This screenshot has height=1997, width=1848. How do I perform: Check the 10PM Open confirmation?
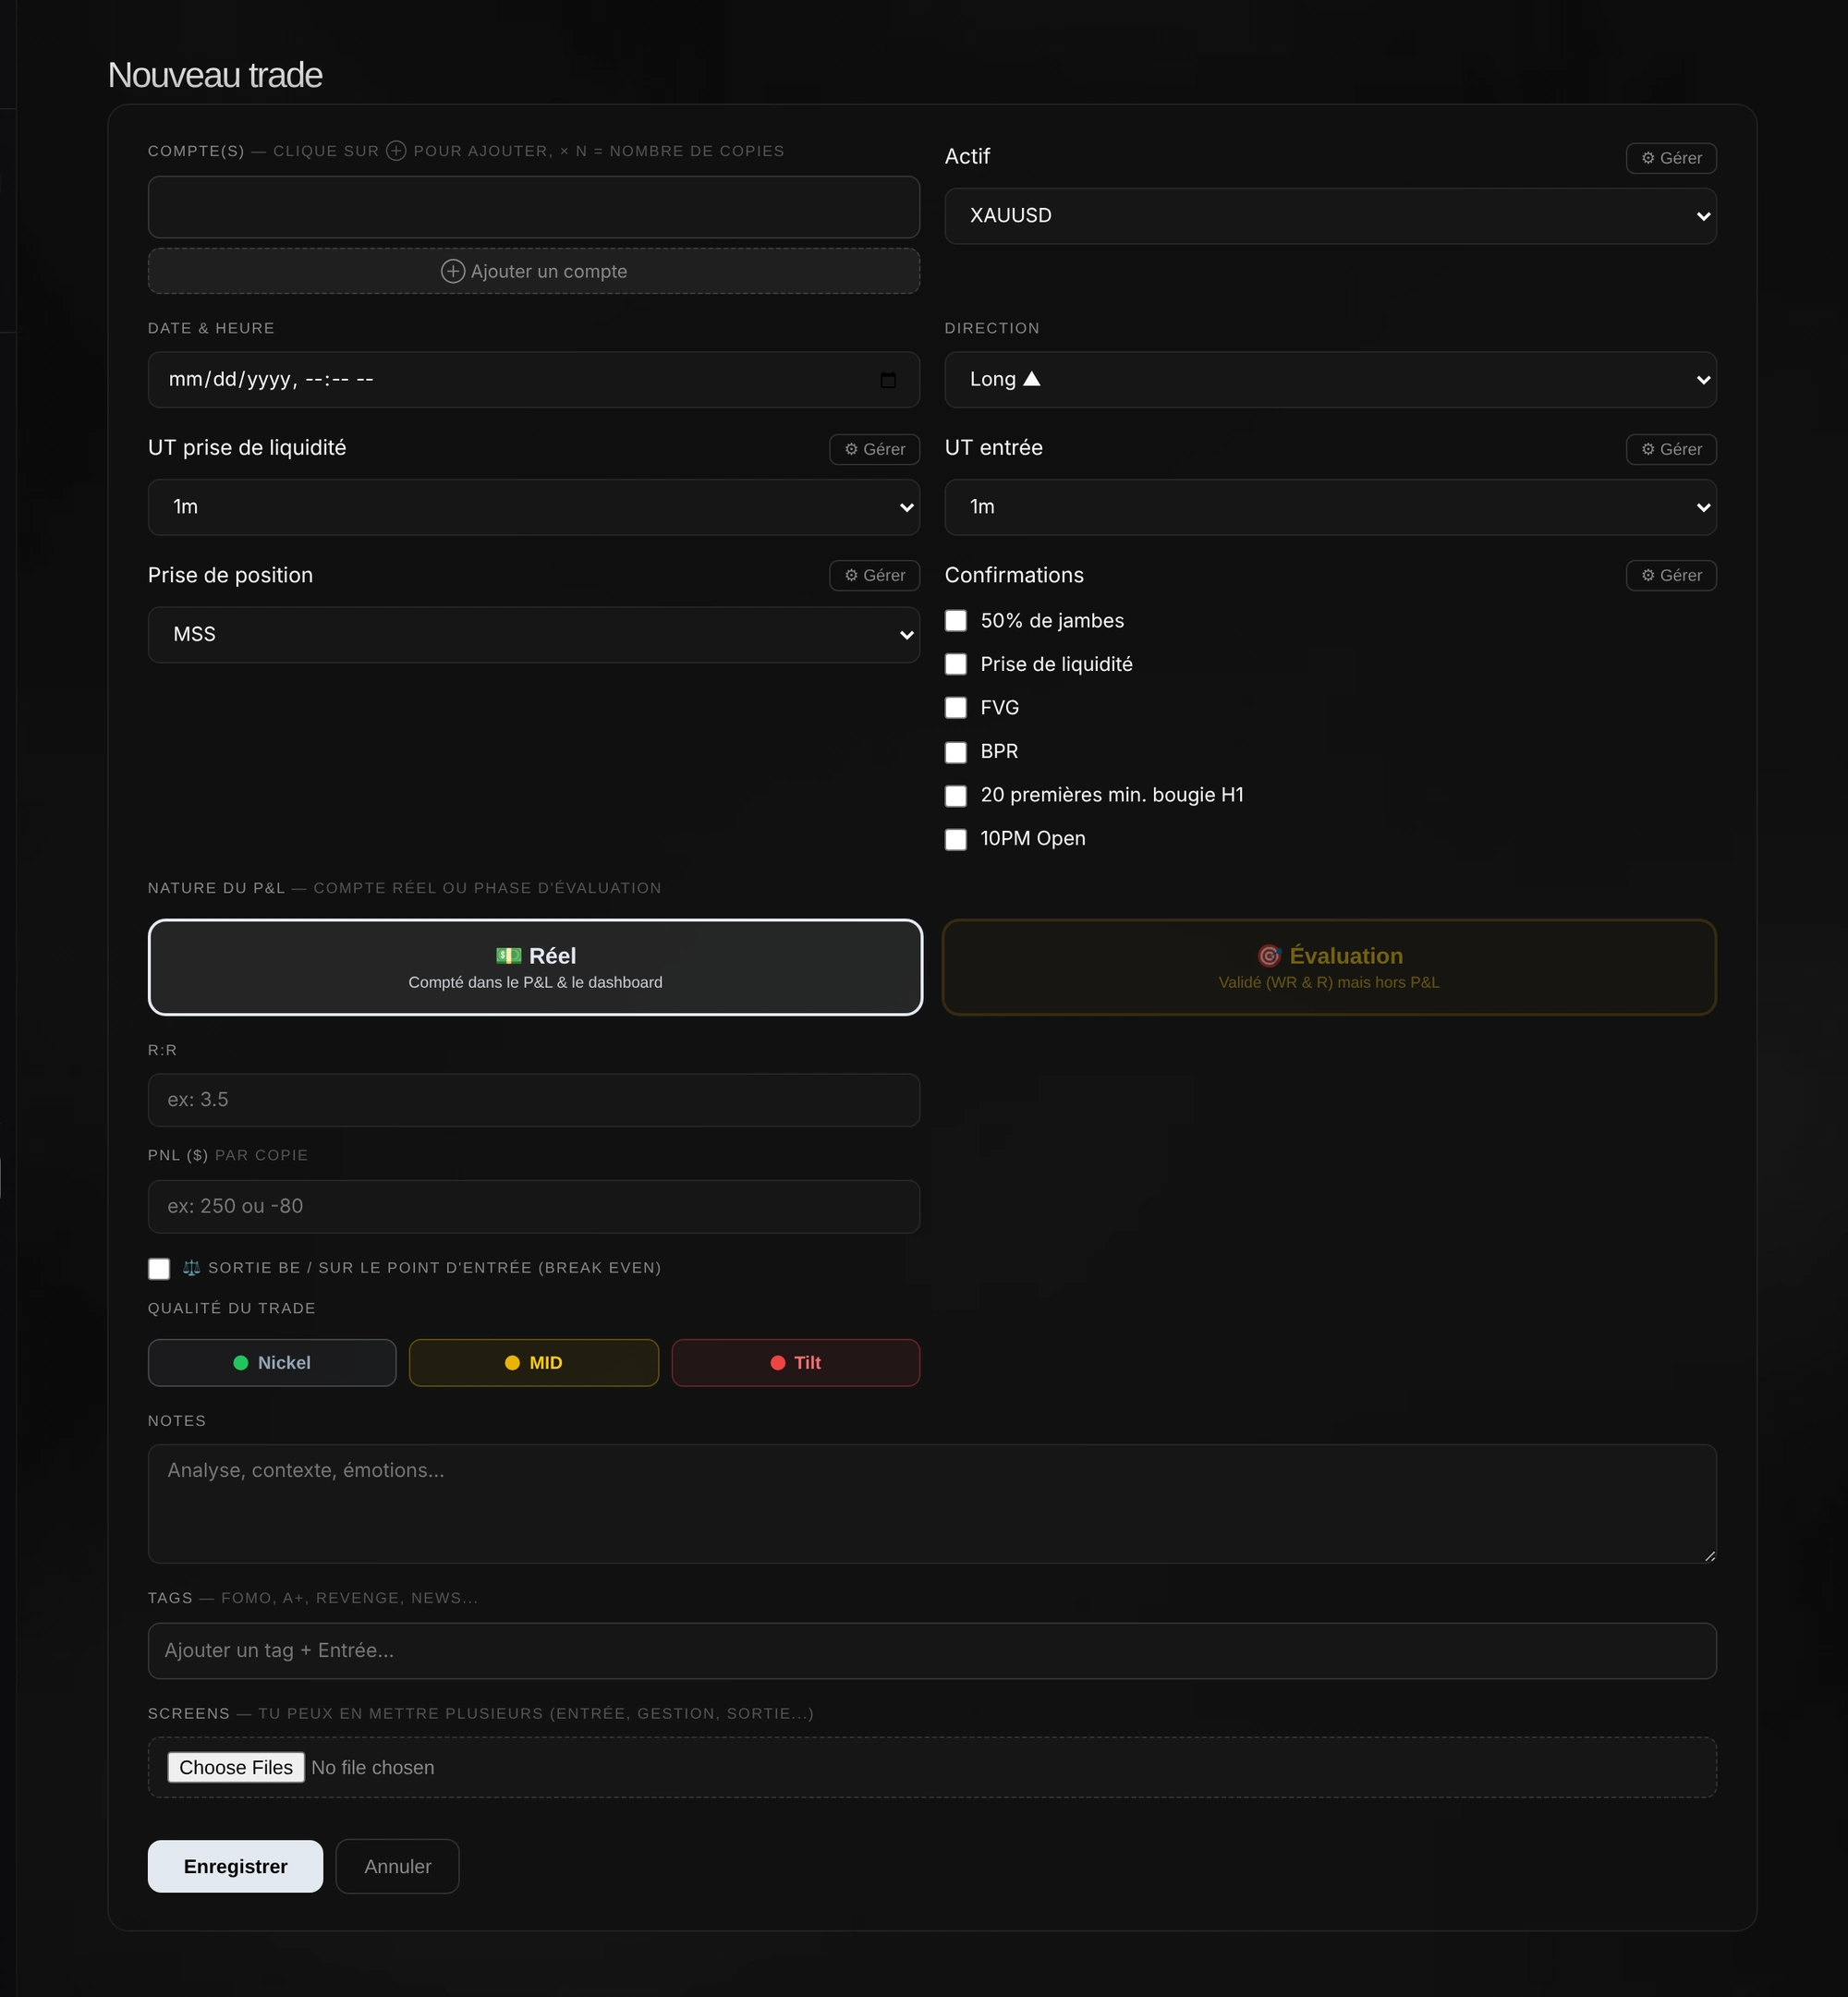[956, 839]
